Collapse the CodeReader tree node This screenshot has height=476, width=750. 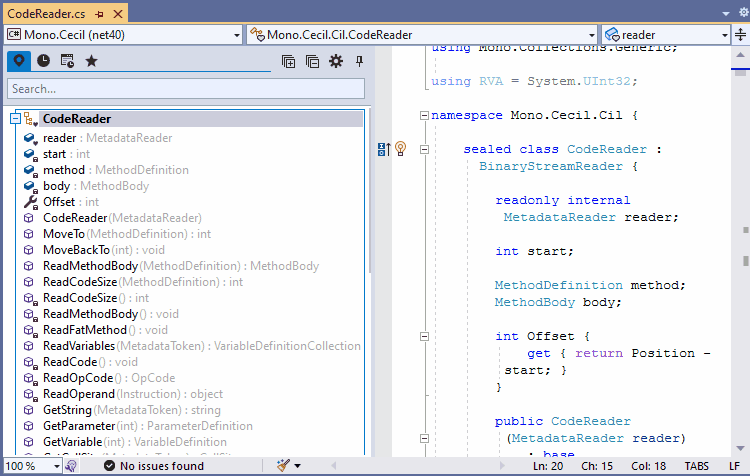15,119
